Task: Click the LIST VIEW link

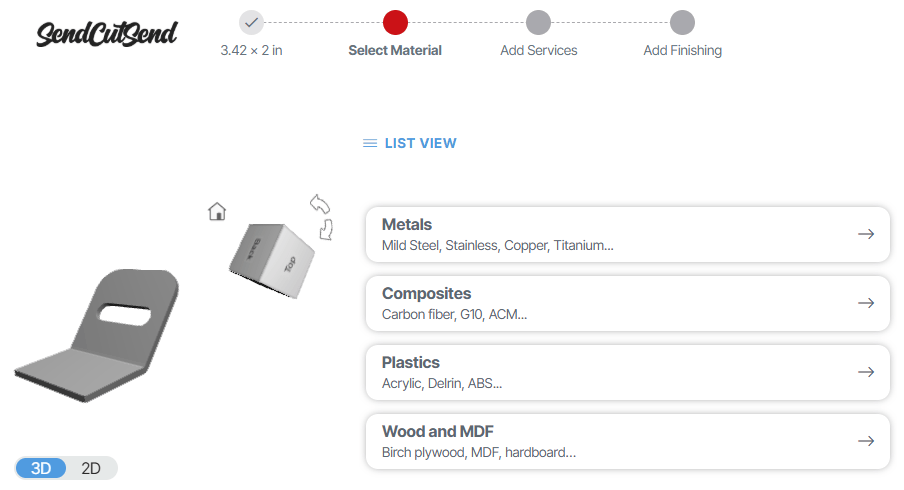Action: pos(420,143)
